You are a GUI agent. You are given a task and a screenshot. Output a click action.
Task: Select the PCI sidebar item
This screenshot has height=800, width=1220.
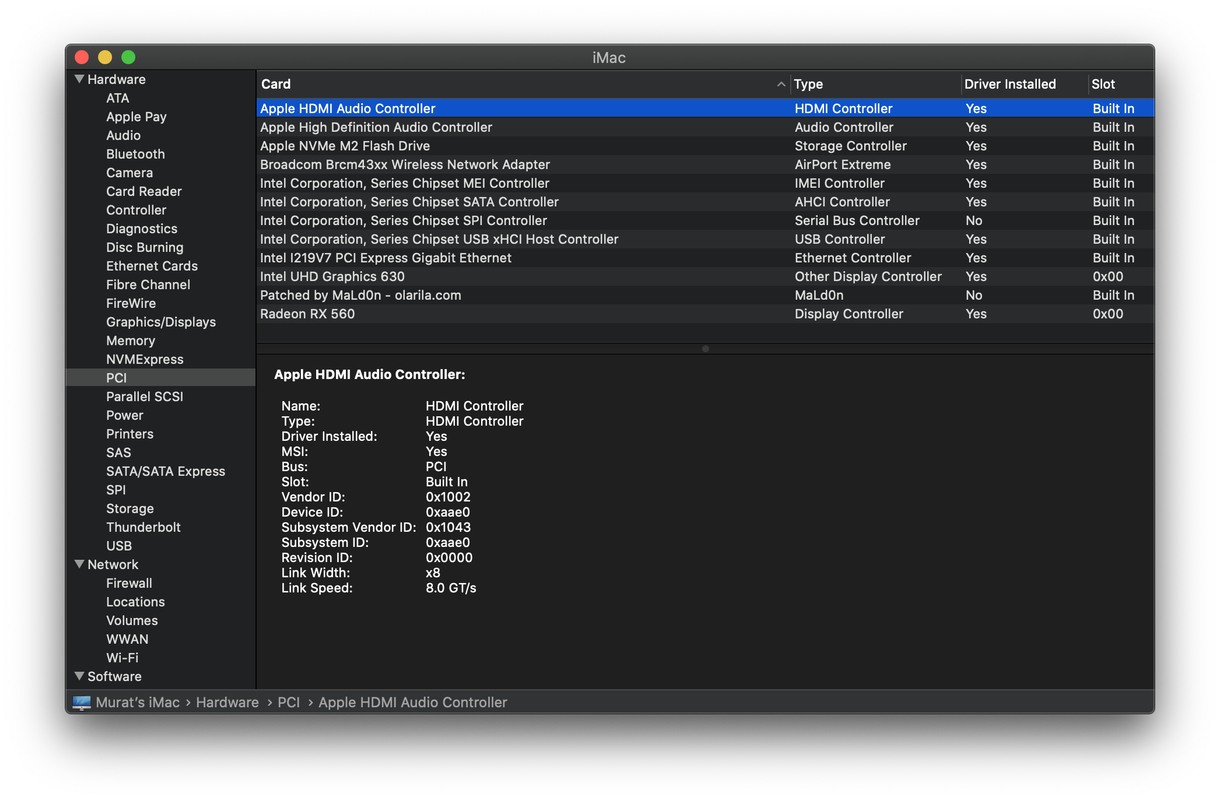(x=160, y=378)
